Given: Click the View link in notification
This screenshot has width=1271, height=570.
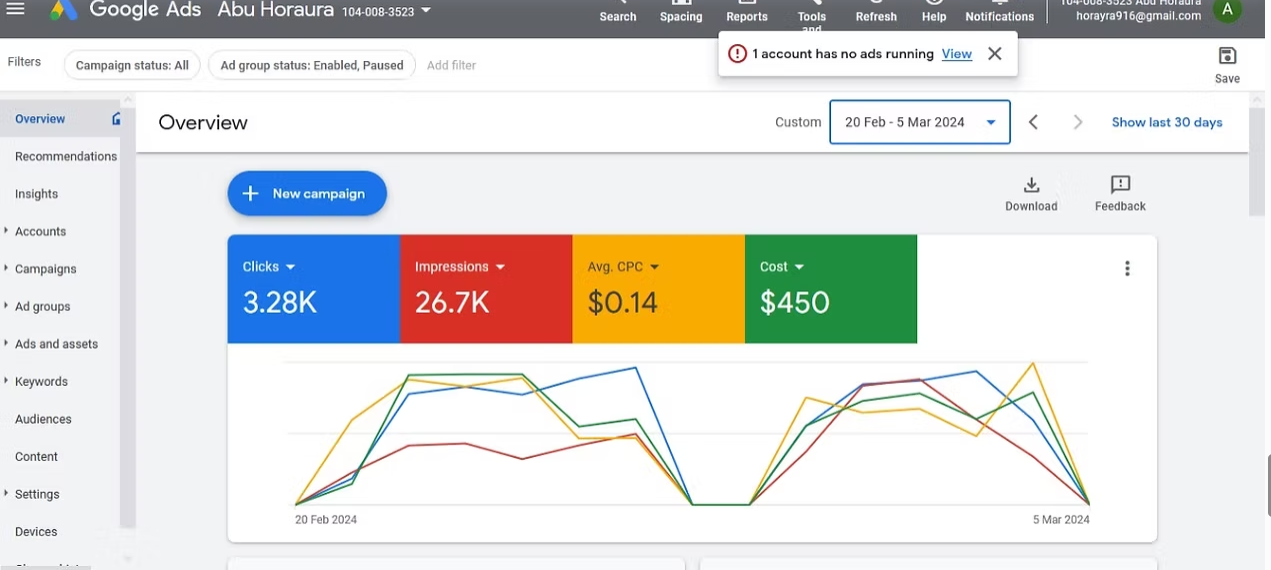Looking at the screenshot, I should (x=956, y=54).
